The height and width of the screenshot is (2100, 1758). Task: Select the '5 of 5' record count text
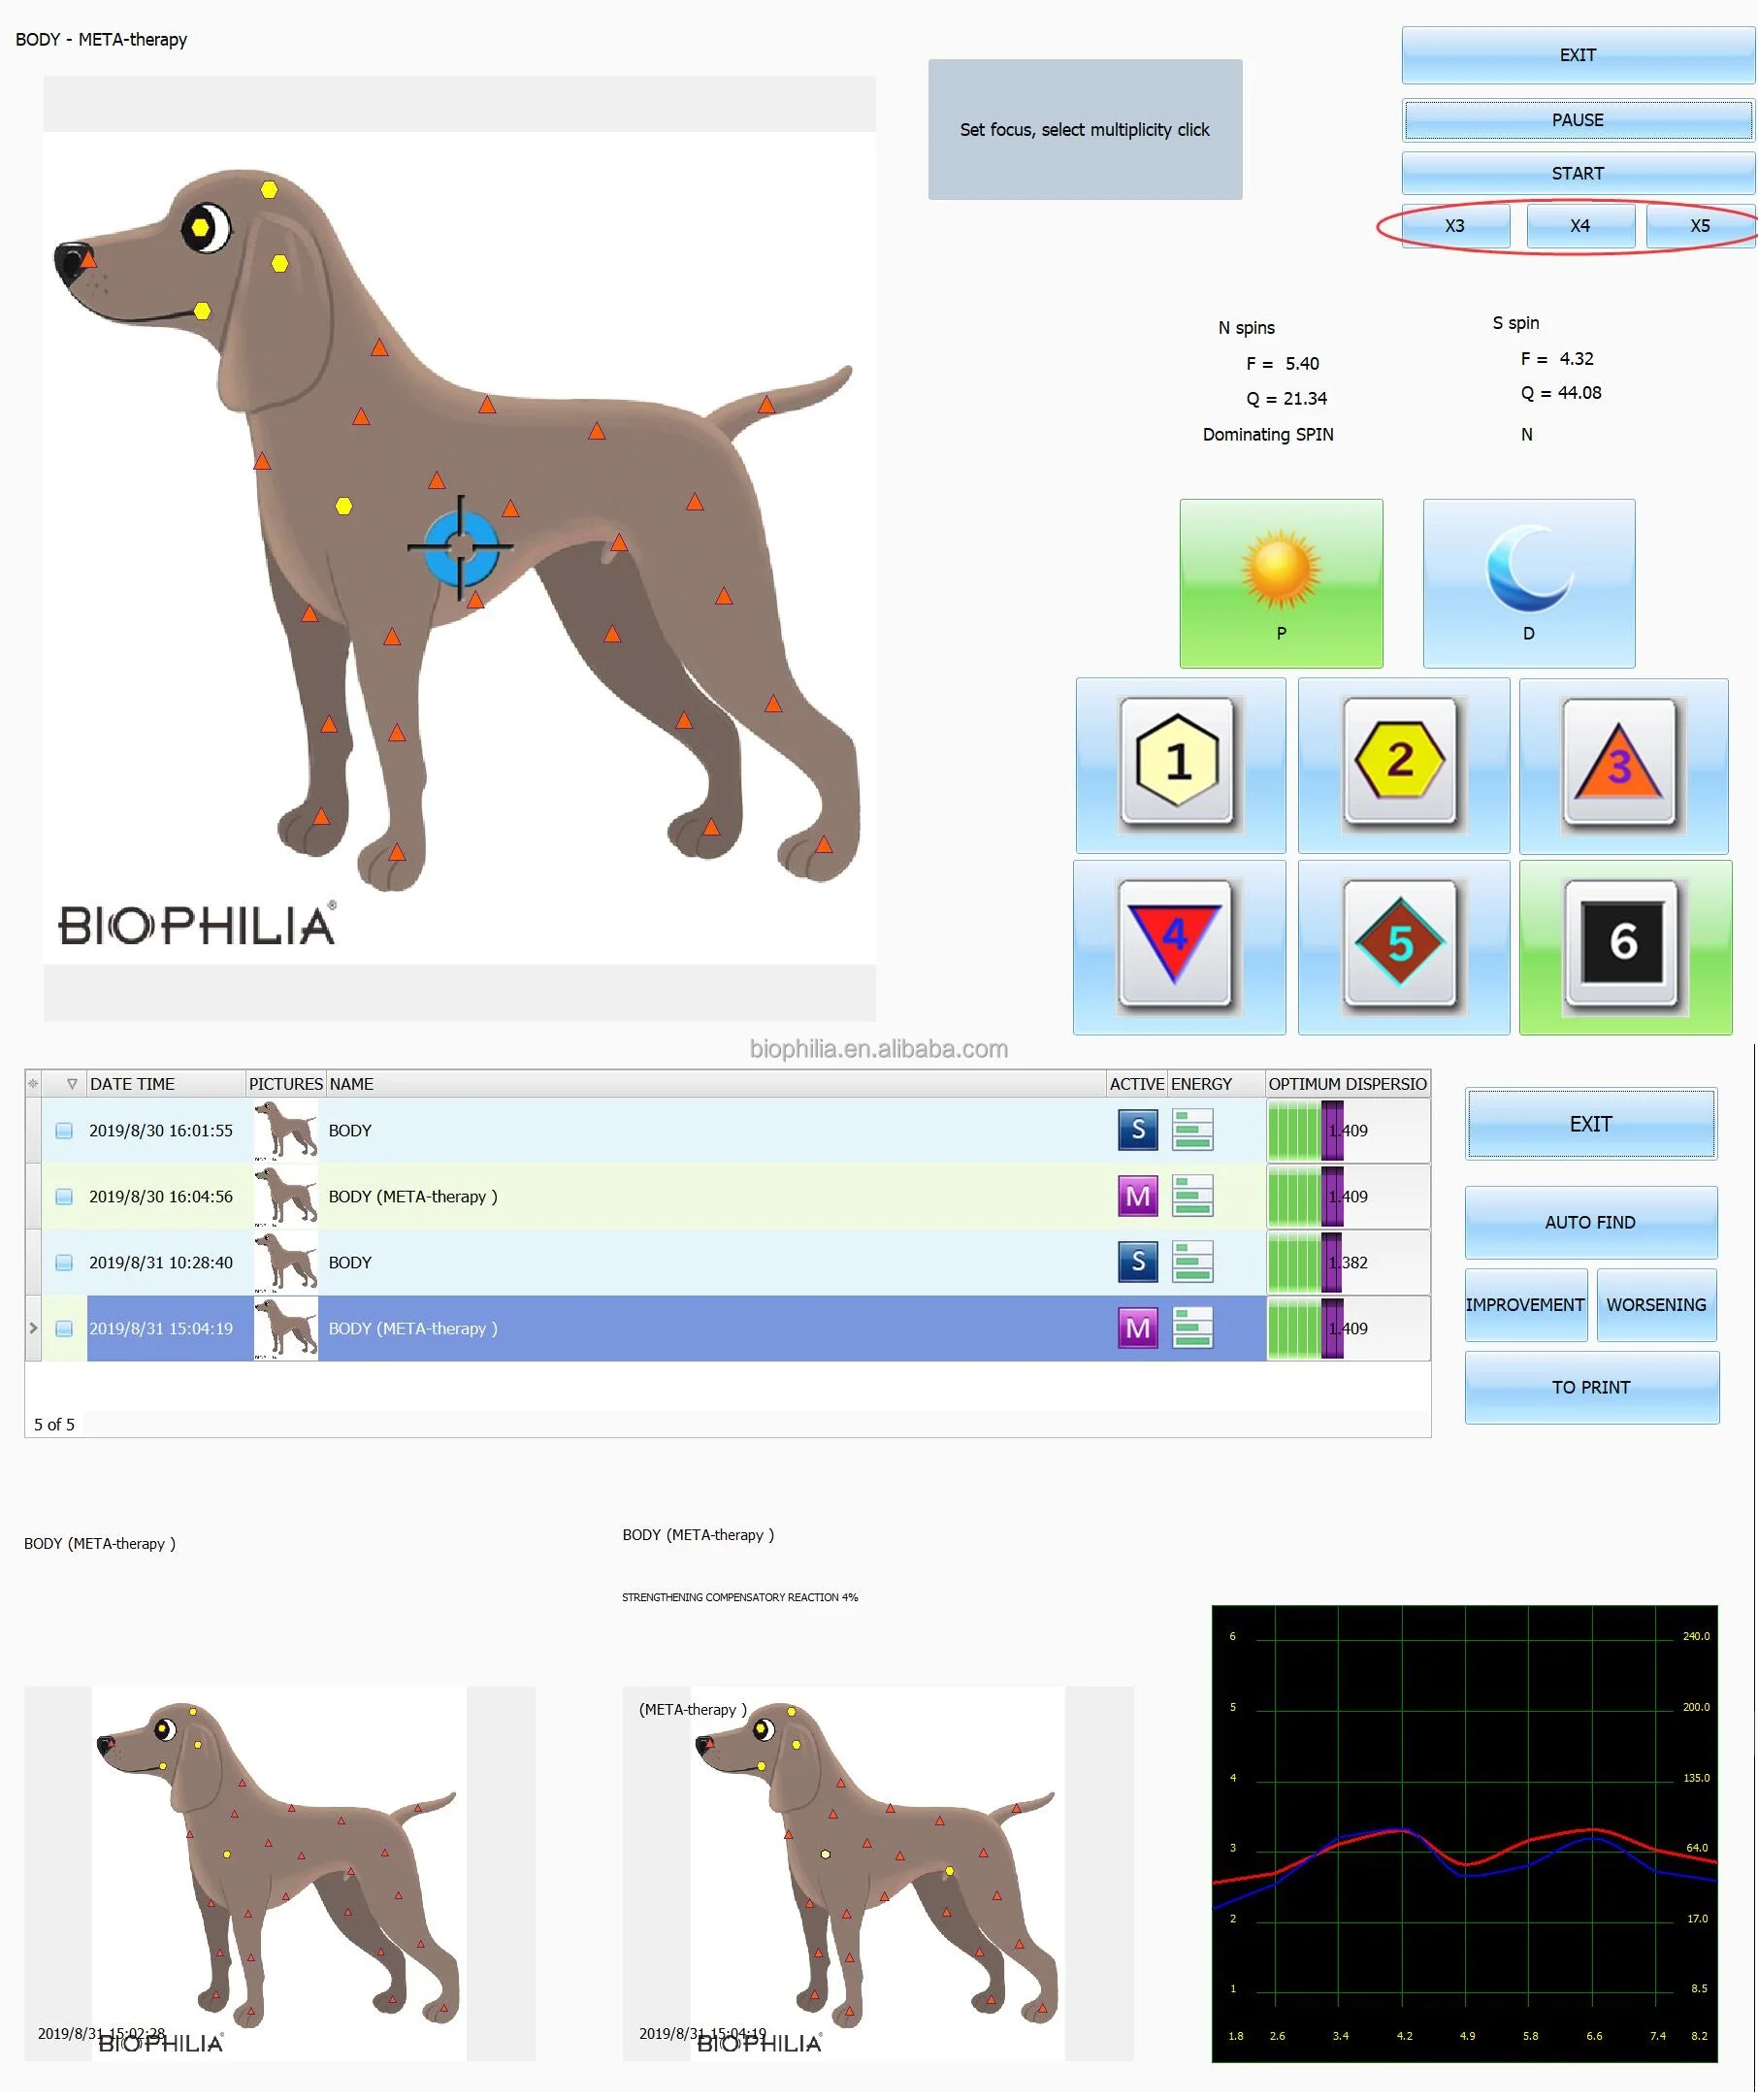click(x=54, y=1424)
